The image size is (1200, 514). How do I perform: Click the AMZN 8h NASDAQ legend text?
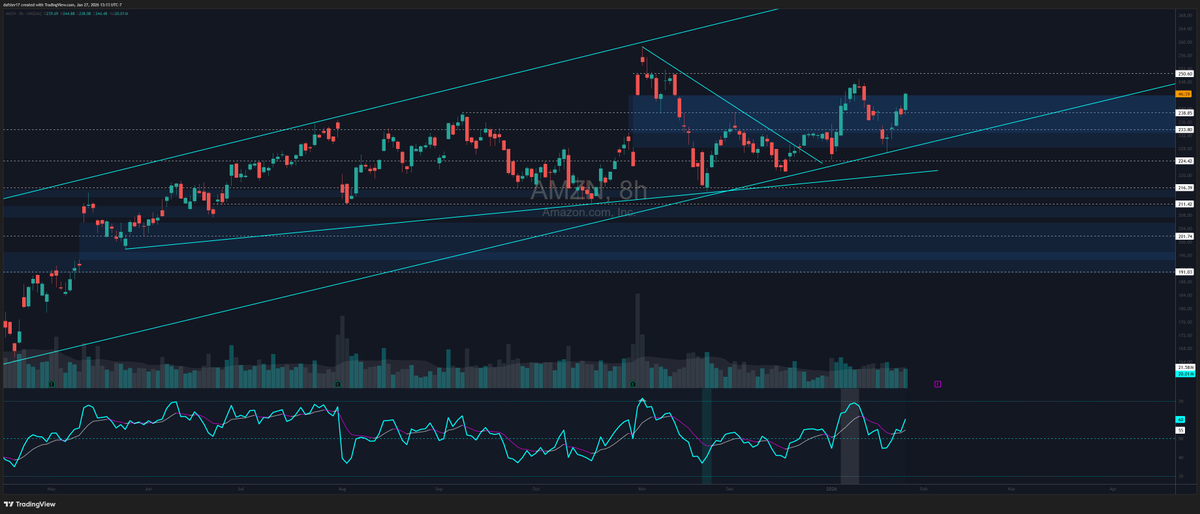pos(23,13)
